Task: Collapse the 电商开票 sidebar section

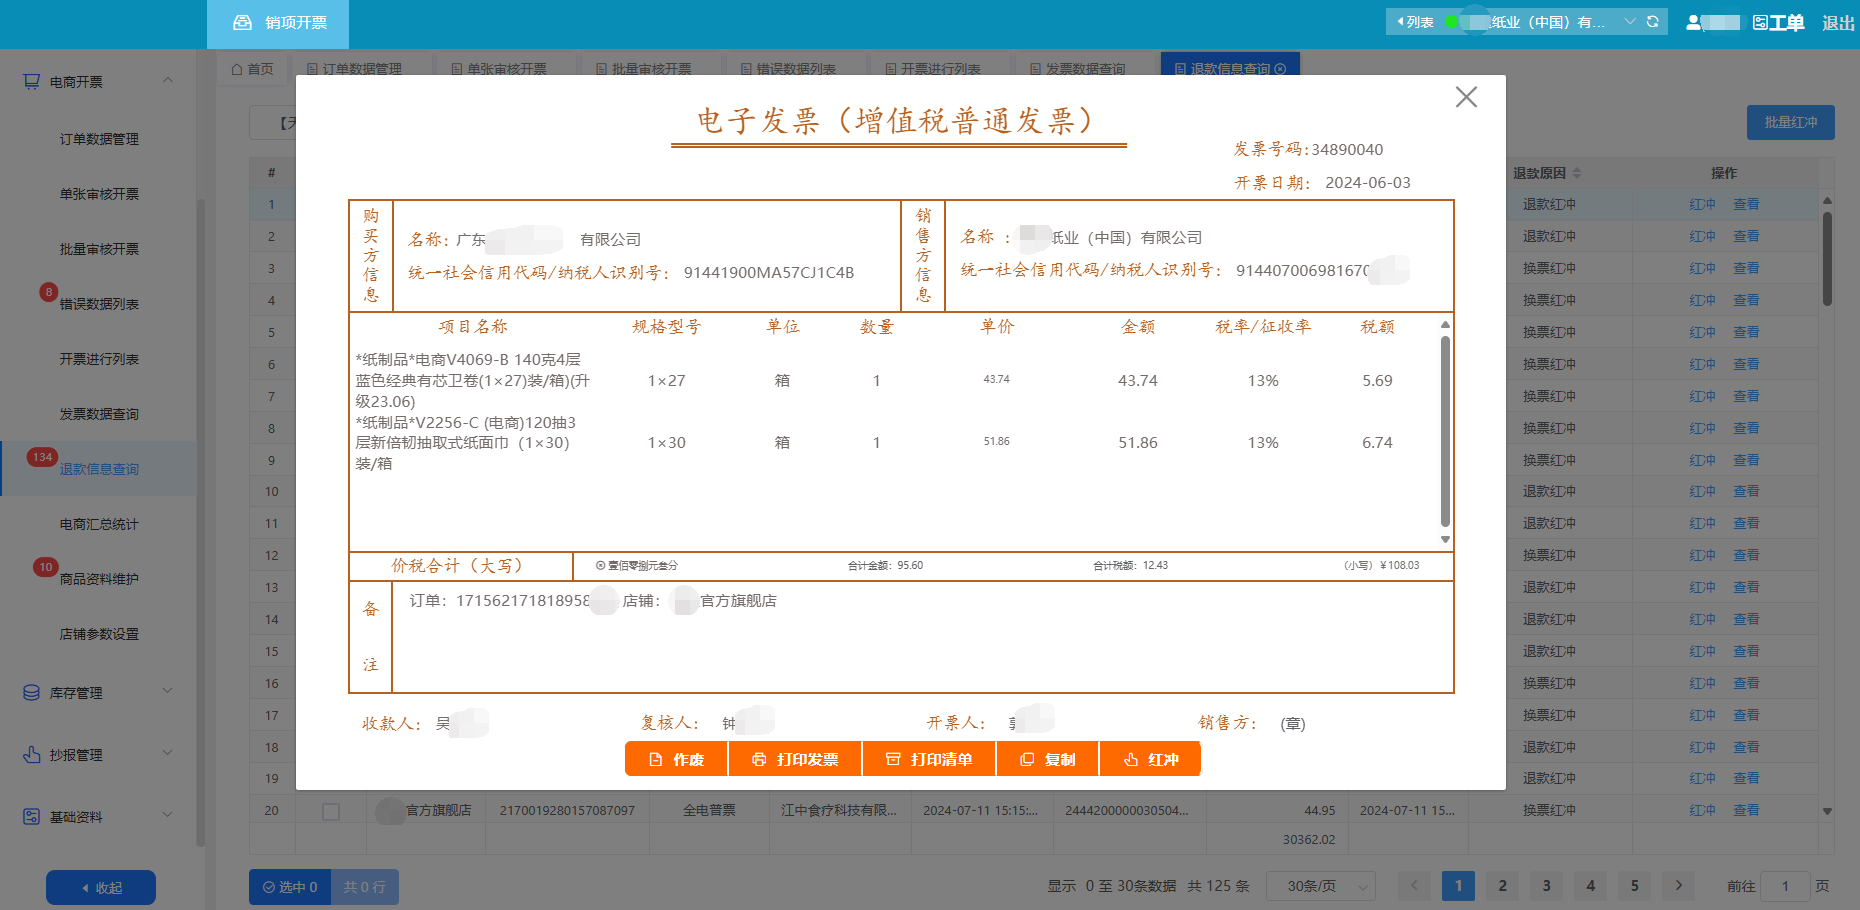Action: click(168, 80)
